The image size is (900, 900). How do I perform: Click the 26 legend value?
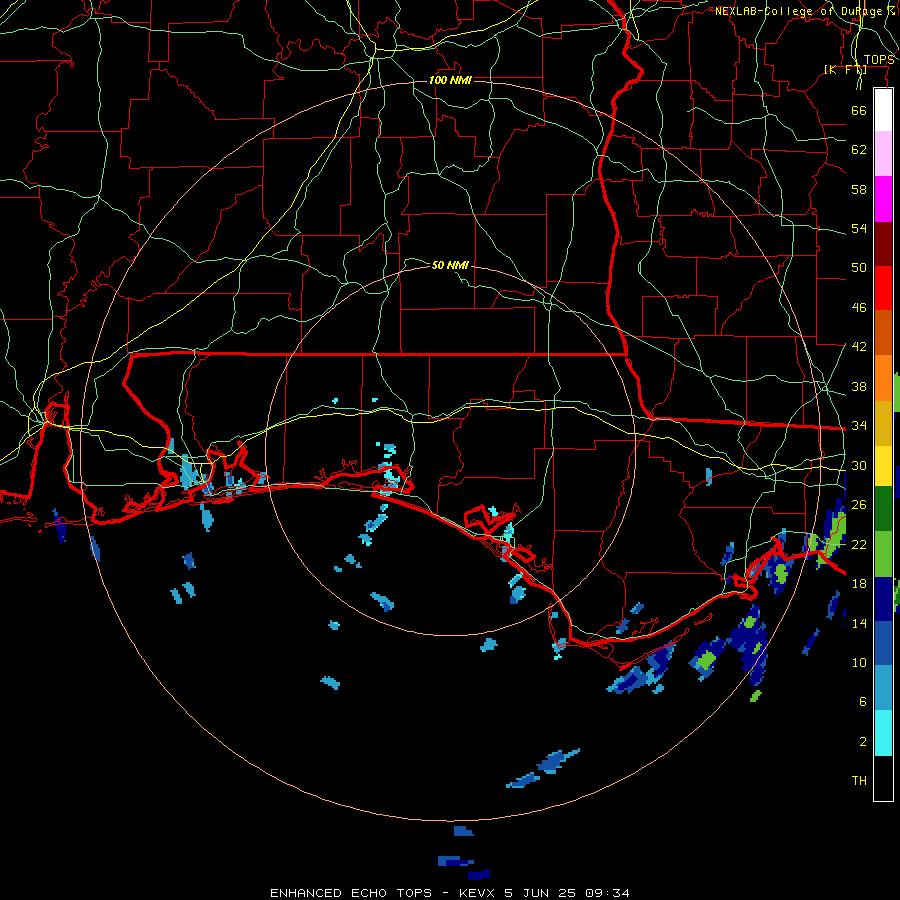pos(859,505)
